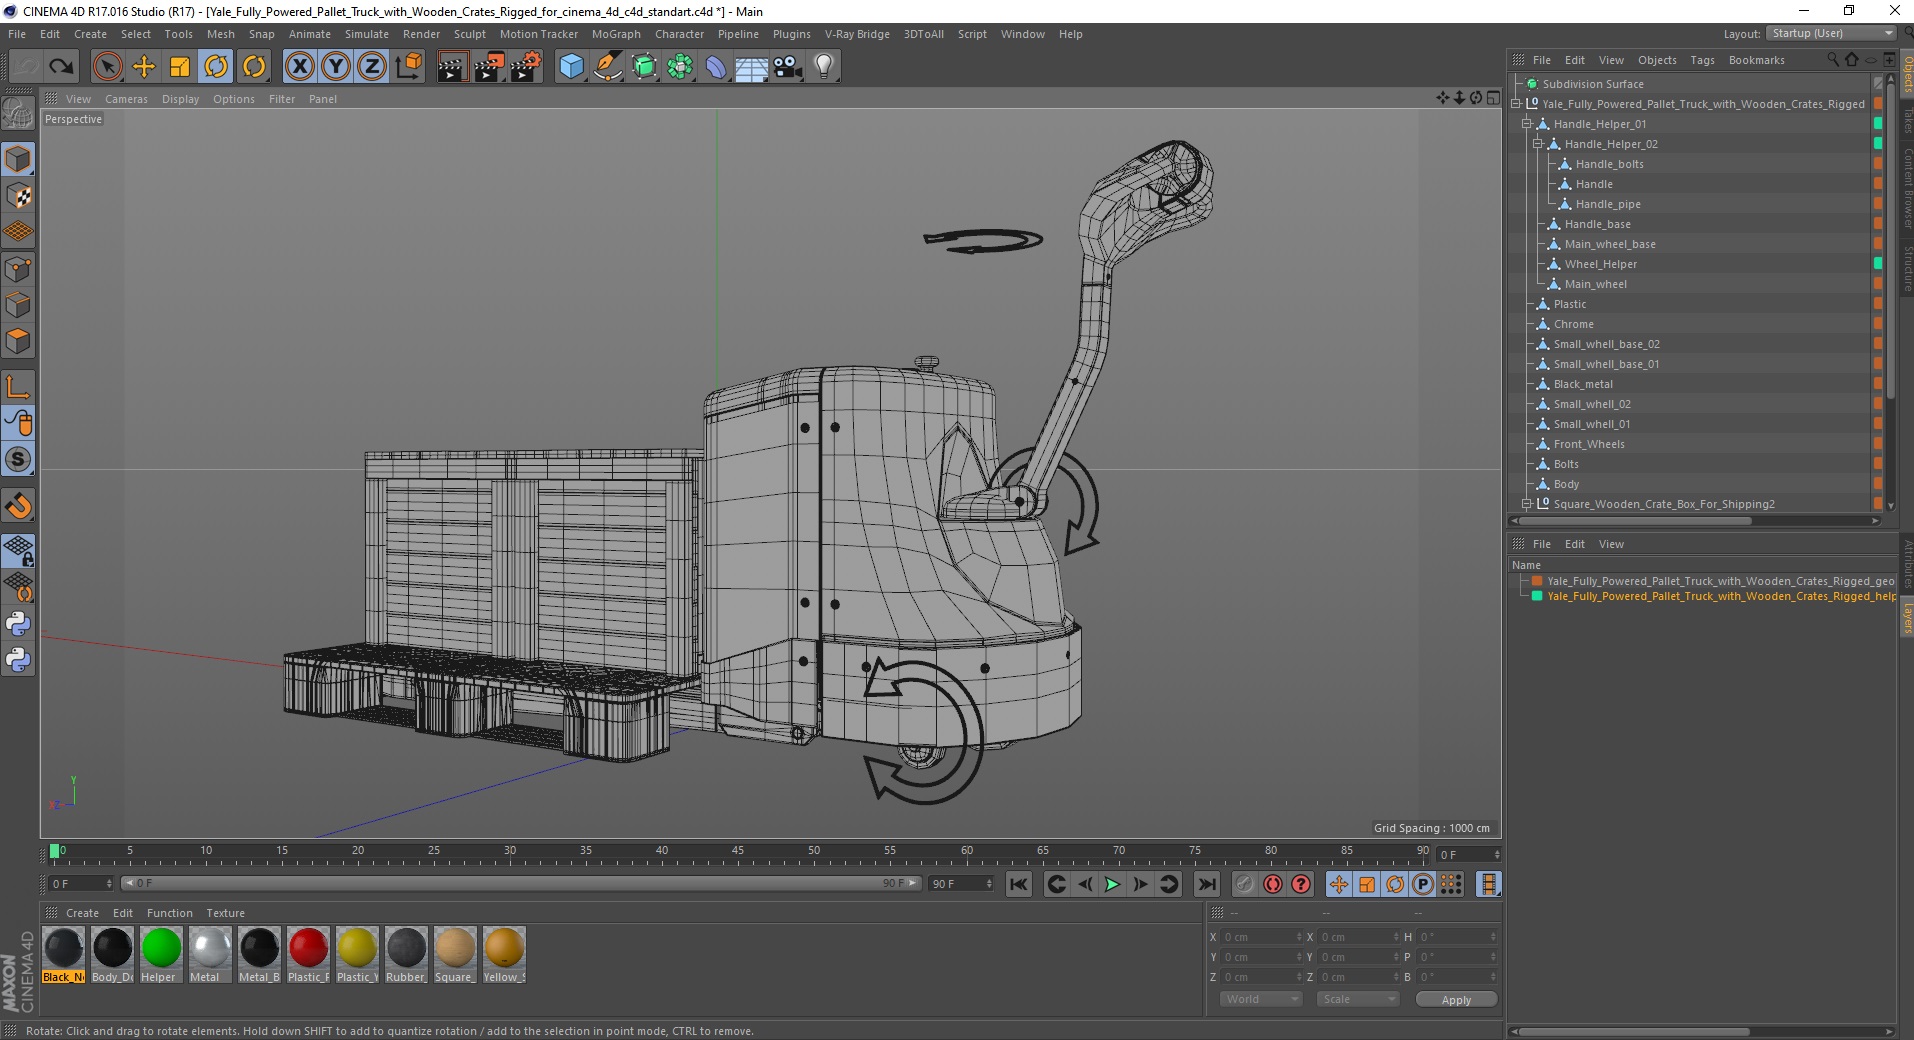Click the upper Python script icon
The width and height of the screenshot is (1914, 1040).
pyautogui.click(x=18, y=624)
